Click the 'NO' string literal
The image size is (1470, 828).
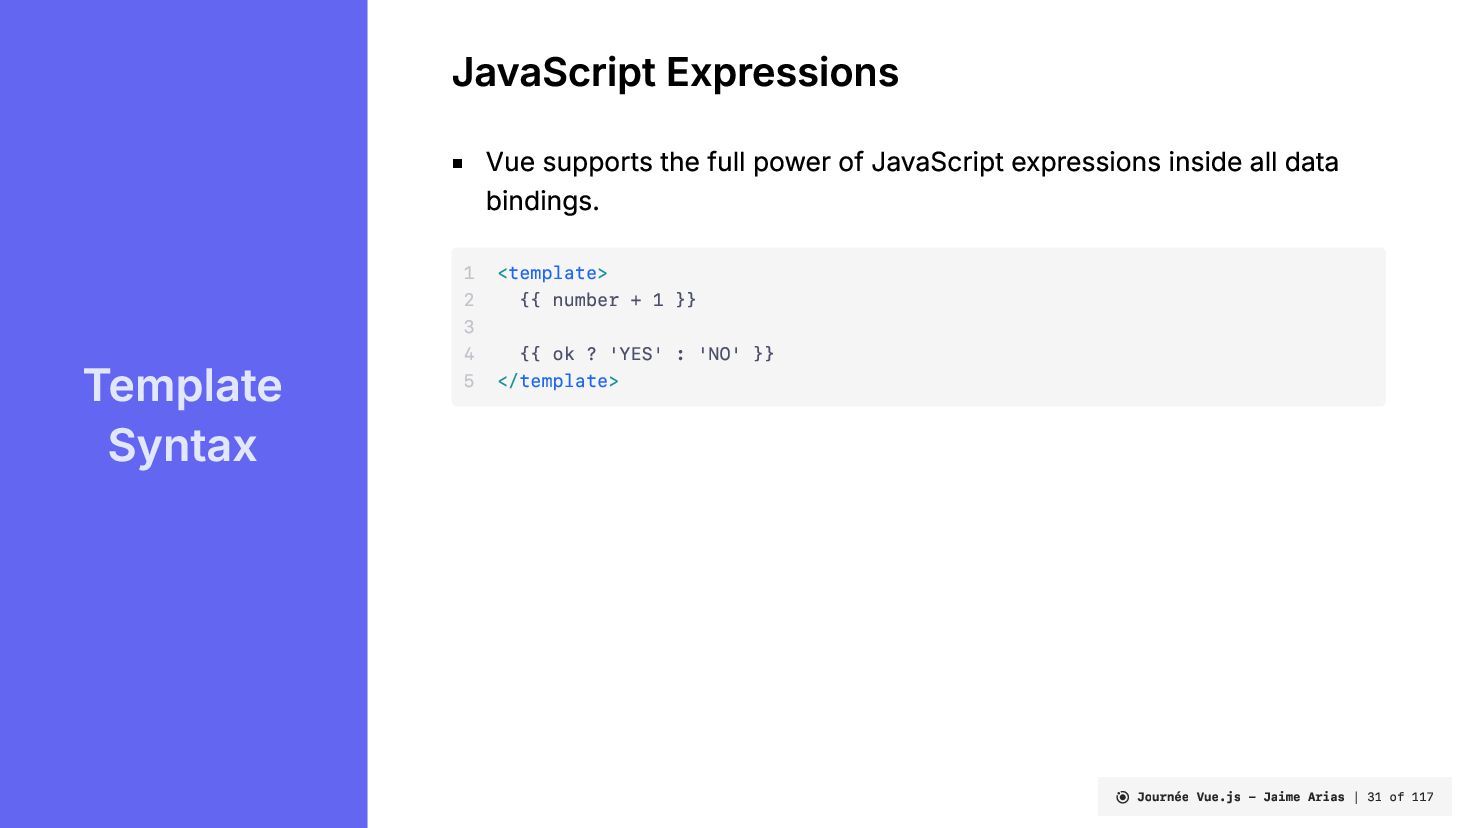click(x=719, y=354)
